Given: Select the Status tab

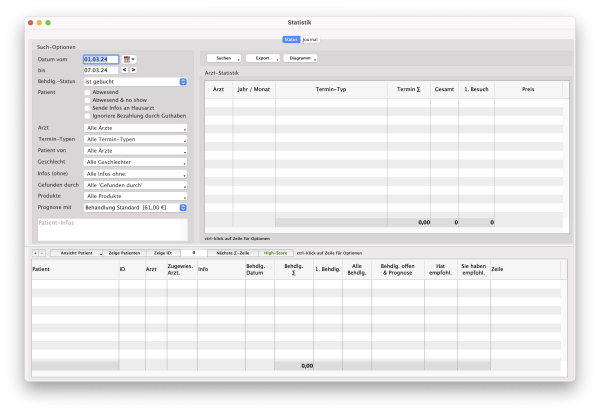Looking at the screenshot, I should click(x=291, y=40).
